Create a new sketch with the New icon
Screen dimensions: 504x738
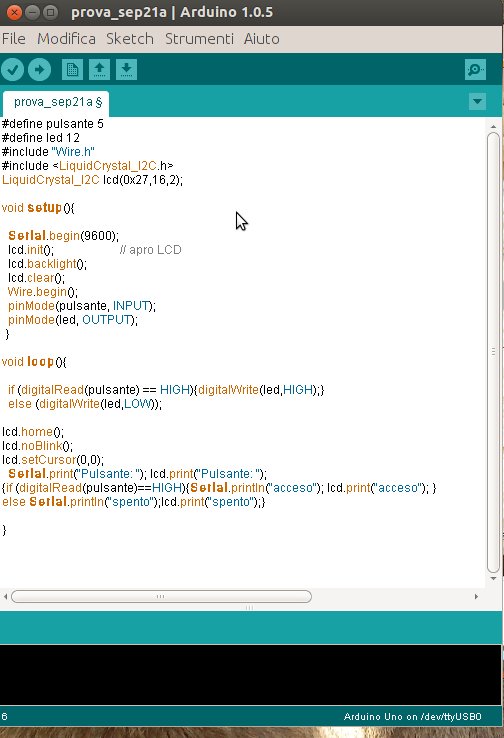coord(72,70)
